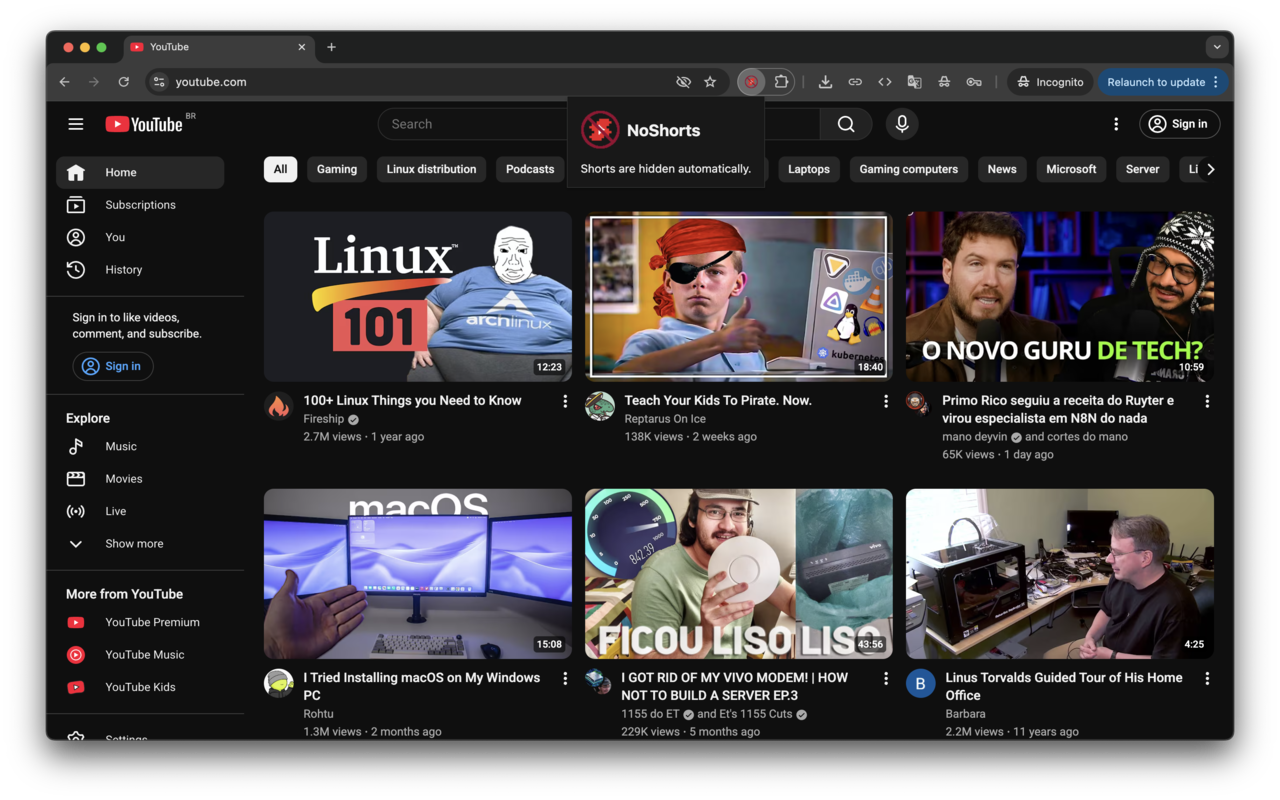Click the Incognito indicator button
Image resolution: width=1280 pixels, height=800 pixels.
coord(1051,82)
